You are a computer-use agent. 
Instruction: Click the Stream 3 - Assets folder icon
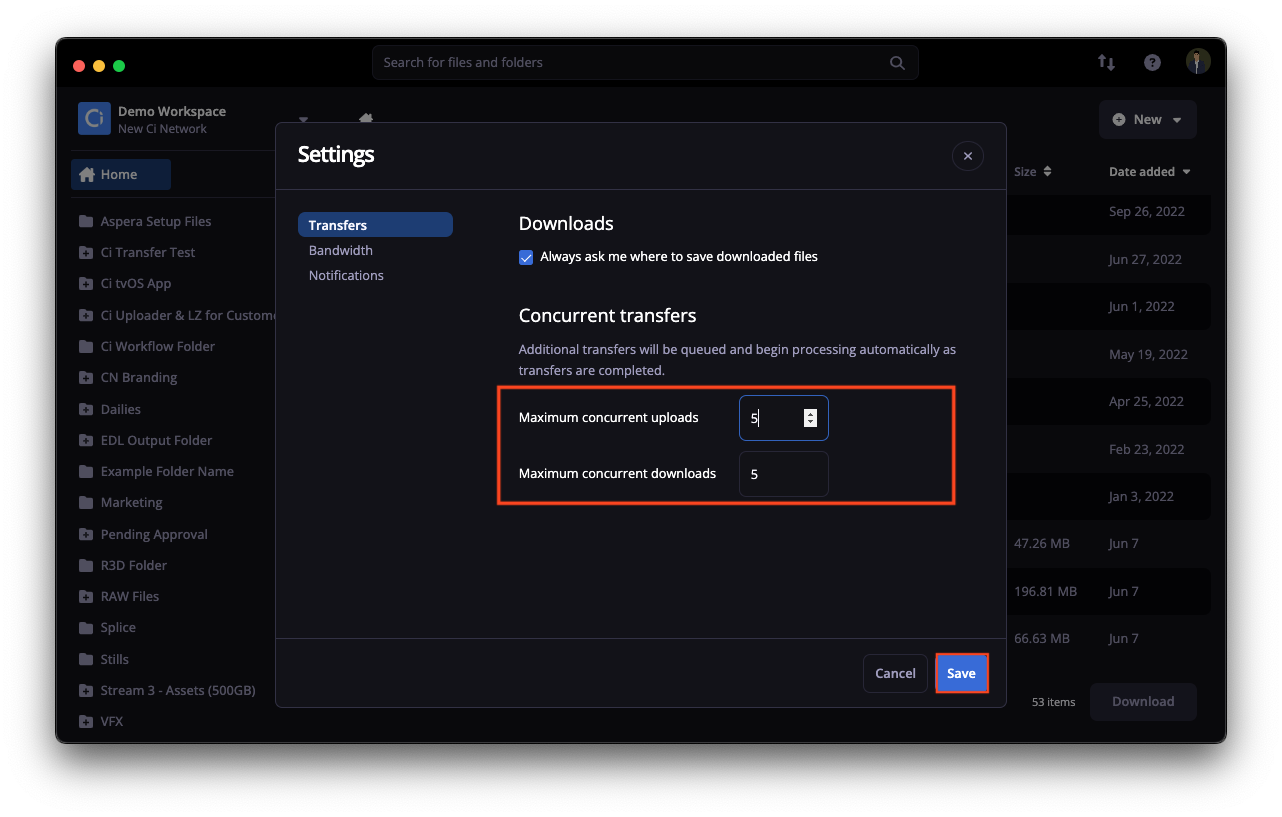tap(86, 690)
